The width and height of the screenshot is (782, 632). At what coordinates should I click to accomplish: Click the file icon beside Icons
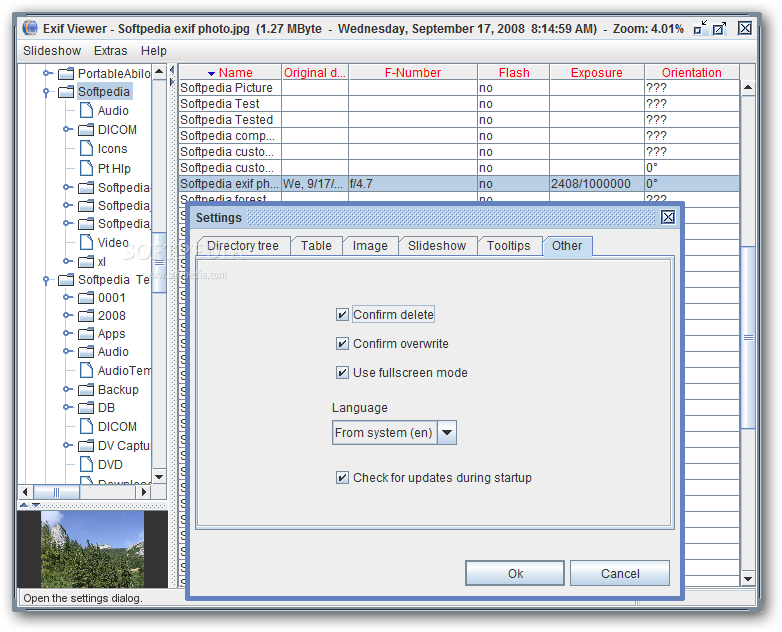[x=86, y=148]
